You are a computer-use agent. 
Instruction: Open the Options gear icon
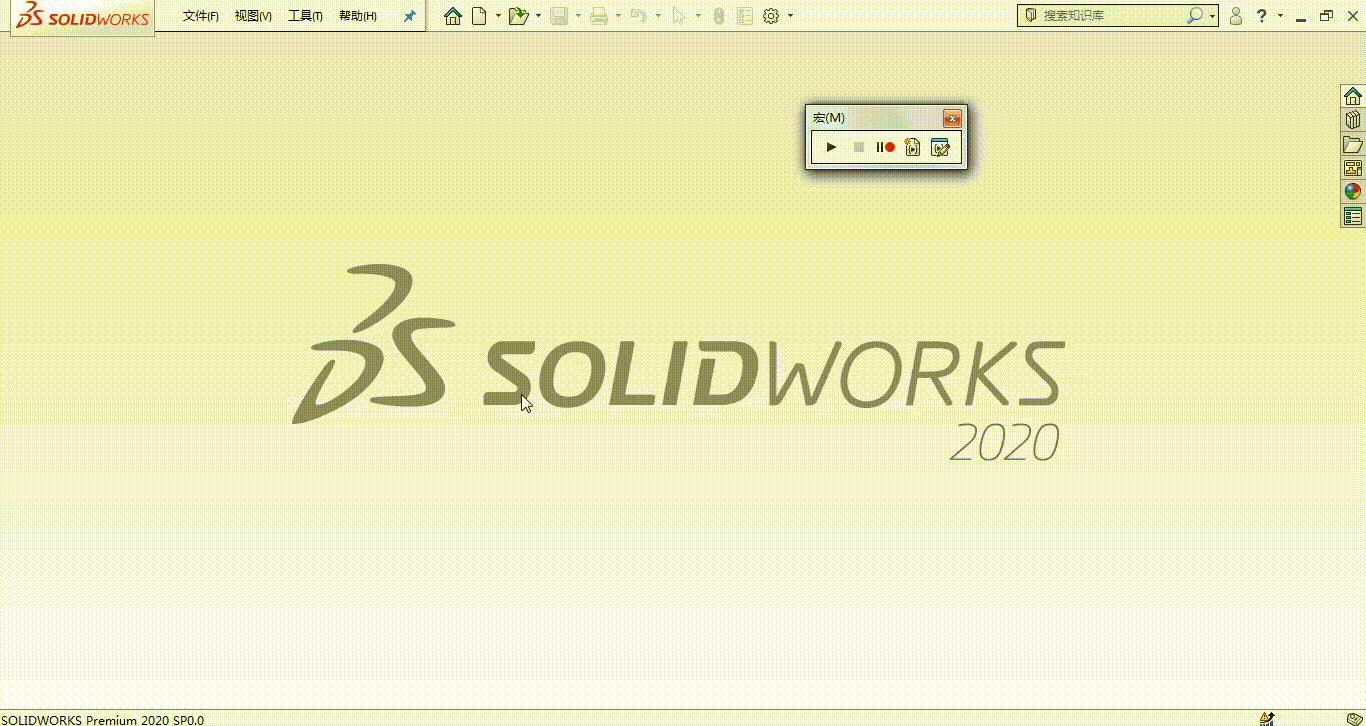point(771,16)
